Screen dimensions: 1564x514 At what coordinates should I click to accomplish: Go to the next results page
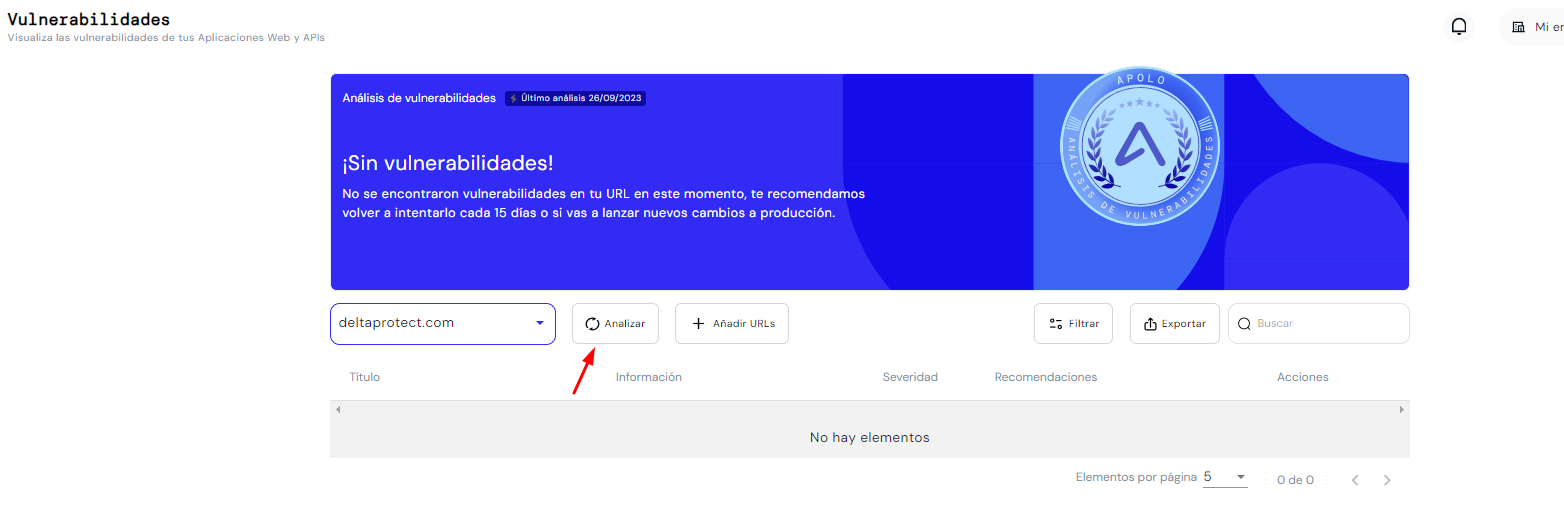[1387, 480]
